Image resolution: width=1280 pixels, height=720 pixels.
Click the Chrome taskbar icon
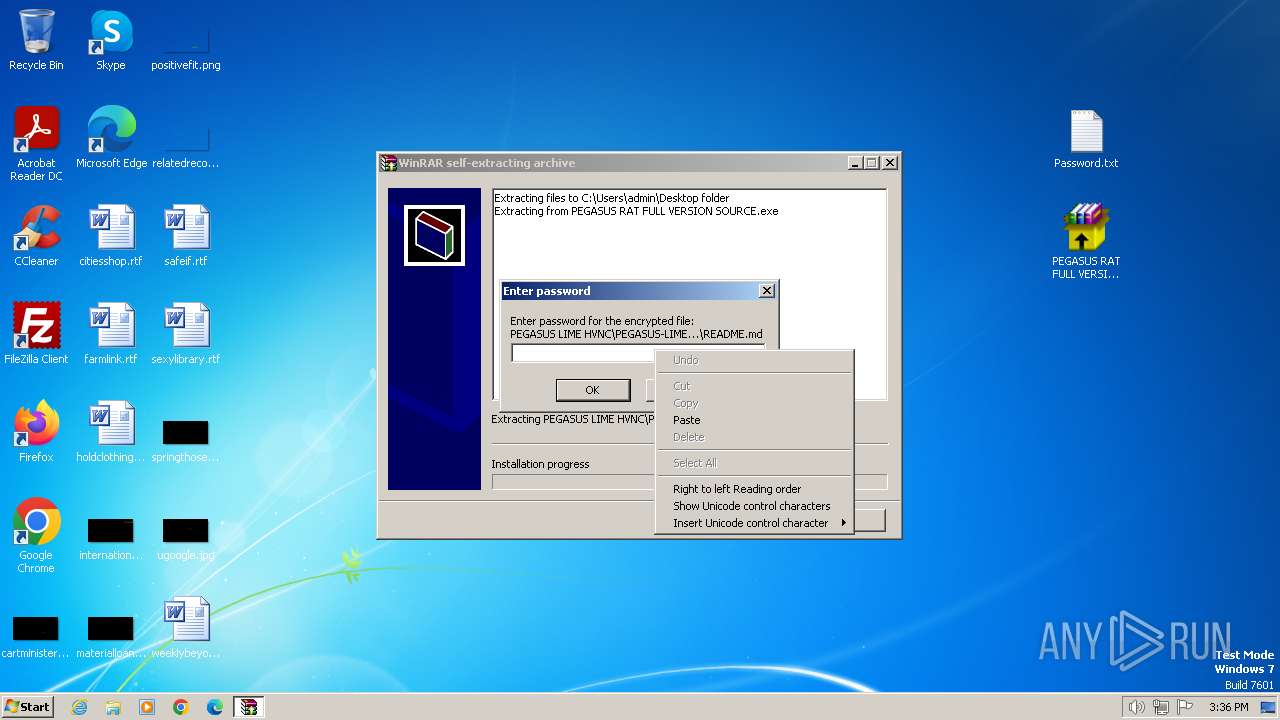pos(181,707)
